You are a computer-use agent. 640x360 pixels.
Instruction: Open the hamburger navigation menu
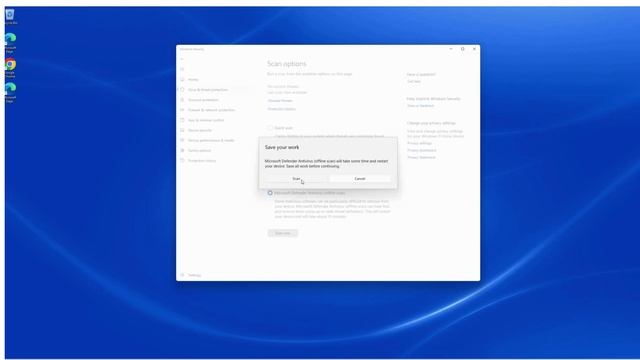182,69
